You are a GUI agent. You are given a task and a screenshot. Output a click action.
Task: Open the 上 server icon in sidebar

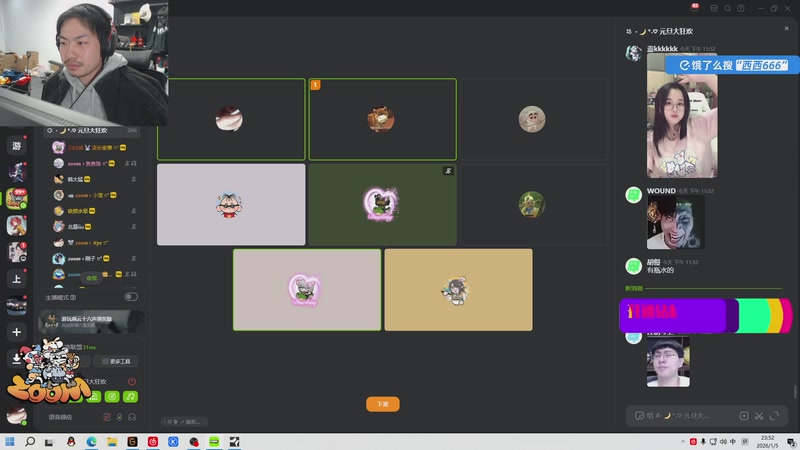pyautogui.click(x=16, y=279)
